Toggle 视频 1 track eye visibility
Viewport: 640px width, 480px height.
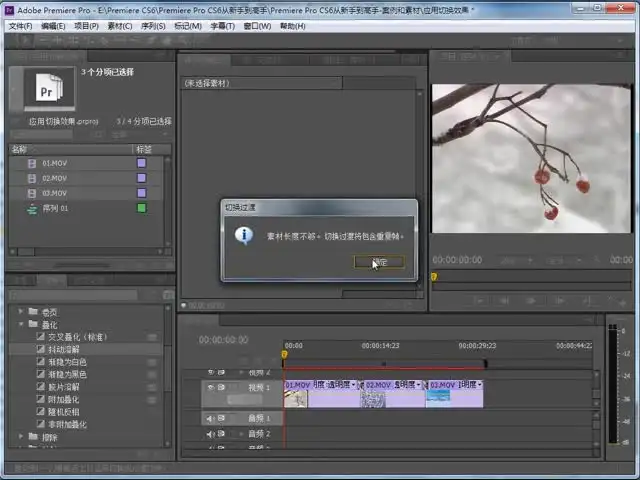click(x=210, y=387)
